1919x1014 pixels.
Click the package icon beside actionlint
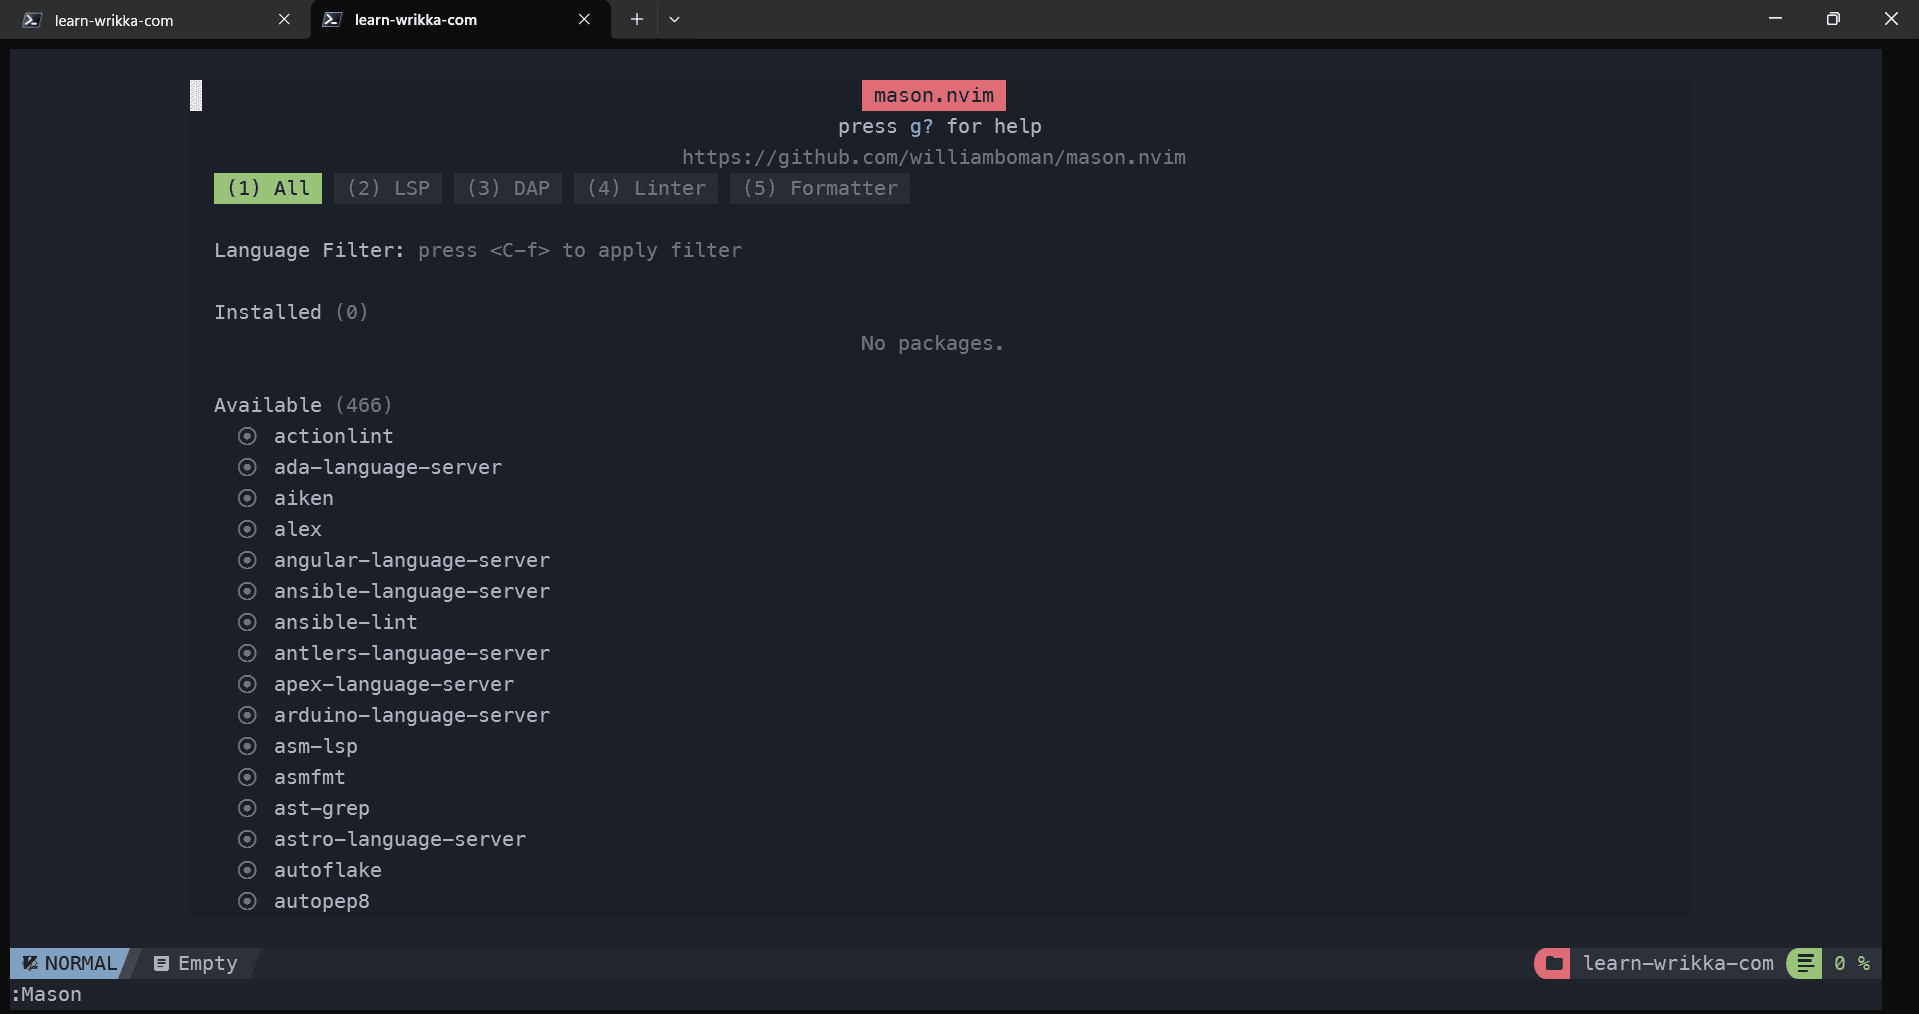tap(247, 436)
